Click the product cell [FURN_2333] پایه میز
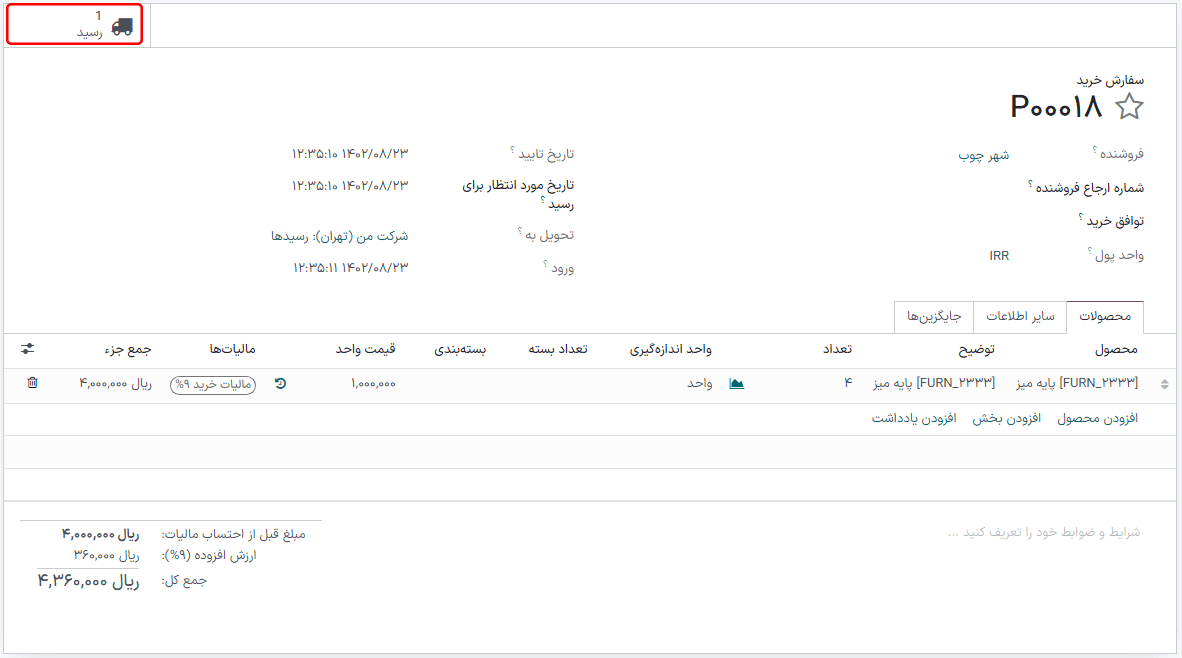1182x658 pixels. [1076, 384]
